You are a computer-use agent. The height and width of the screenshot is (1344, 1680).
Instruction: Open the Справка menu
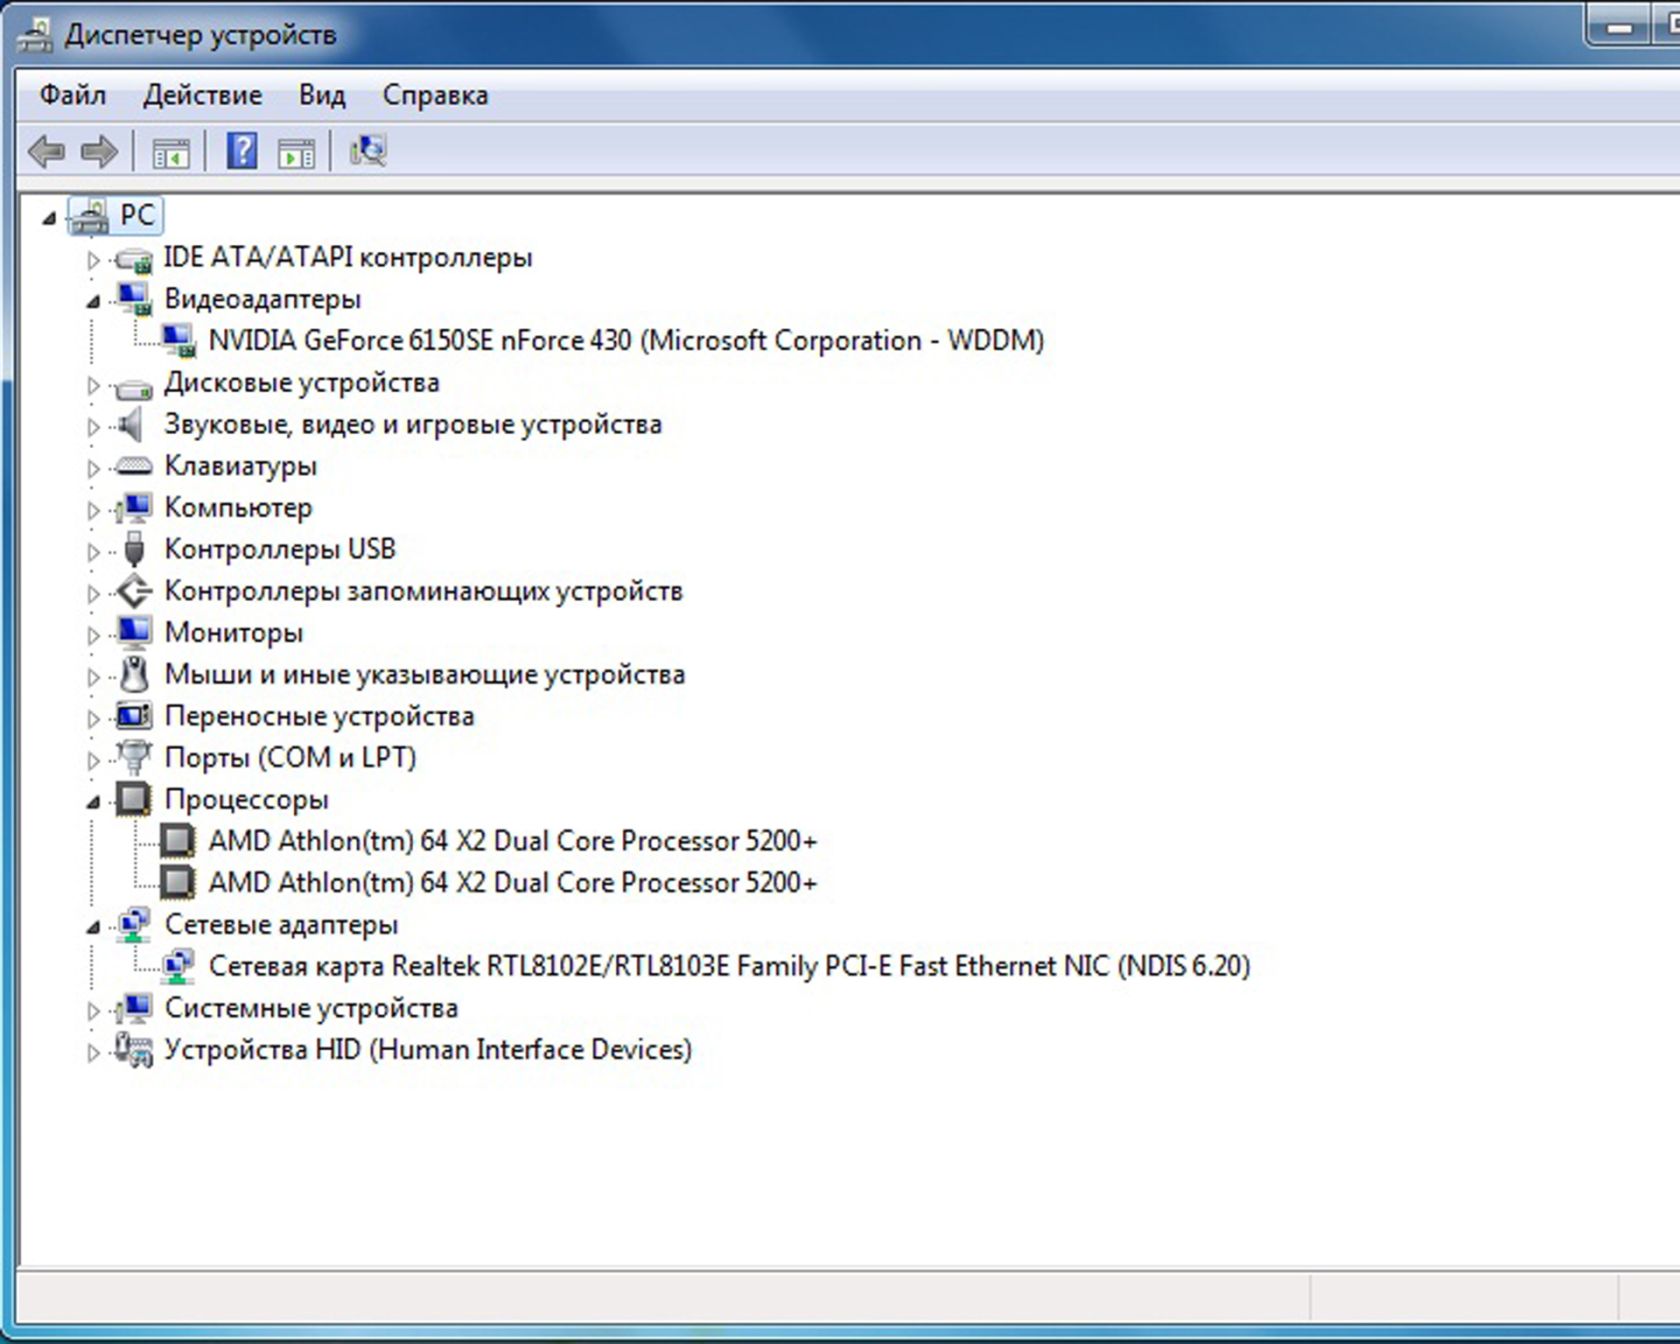point(436,95)
